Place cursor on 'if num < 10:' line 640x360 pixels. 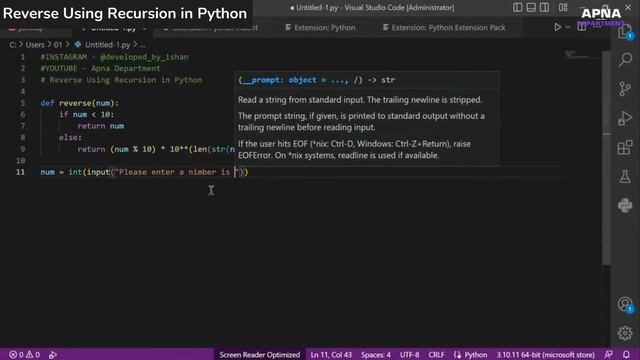[87, 114]
